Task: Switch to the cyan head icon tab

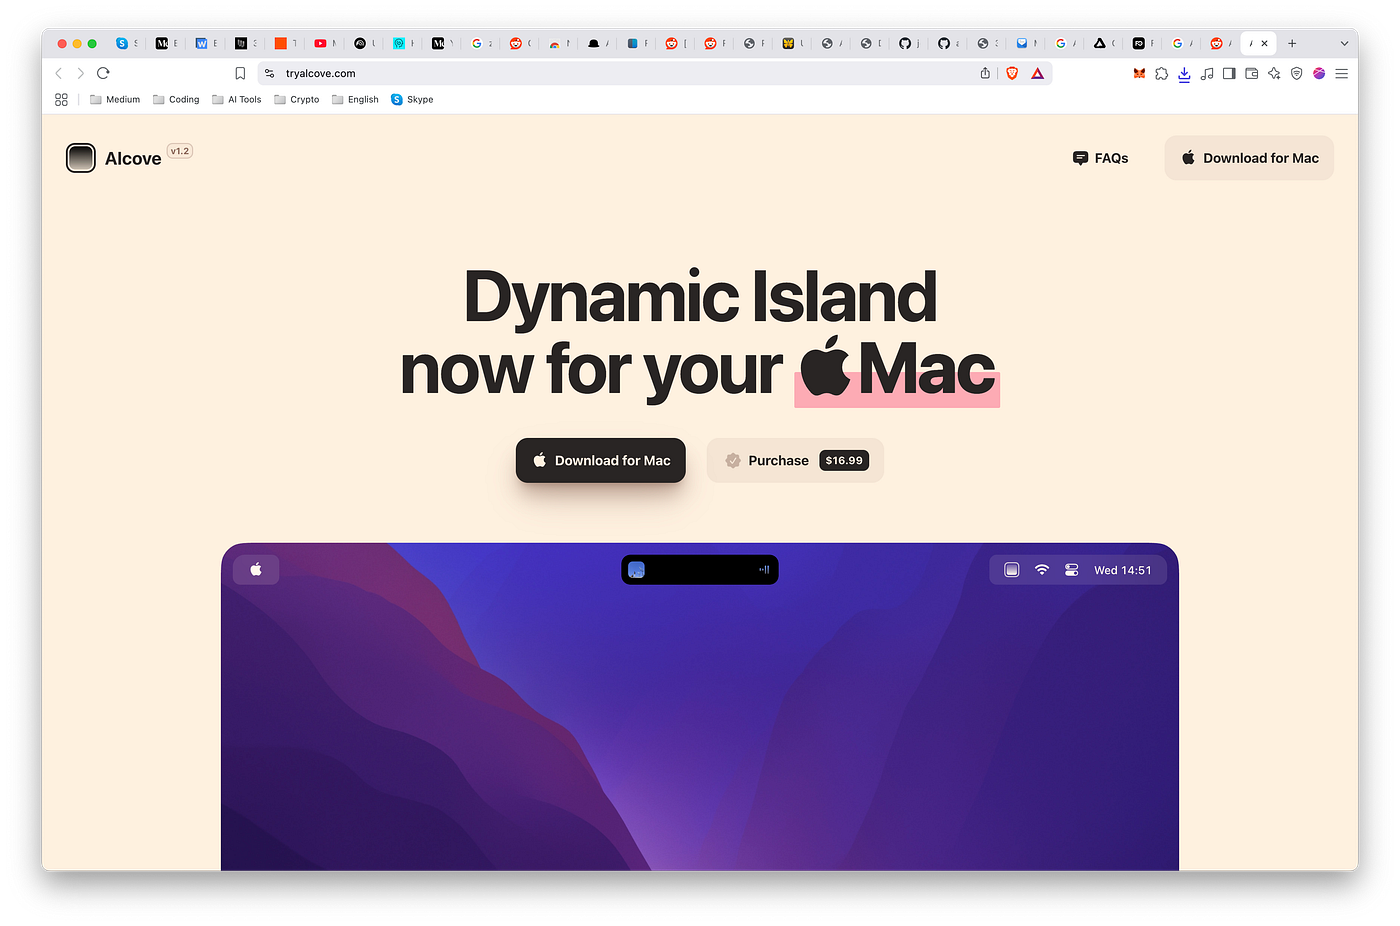Action: coord(403,43)
